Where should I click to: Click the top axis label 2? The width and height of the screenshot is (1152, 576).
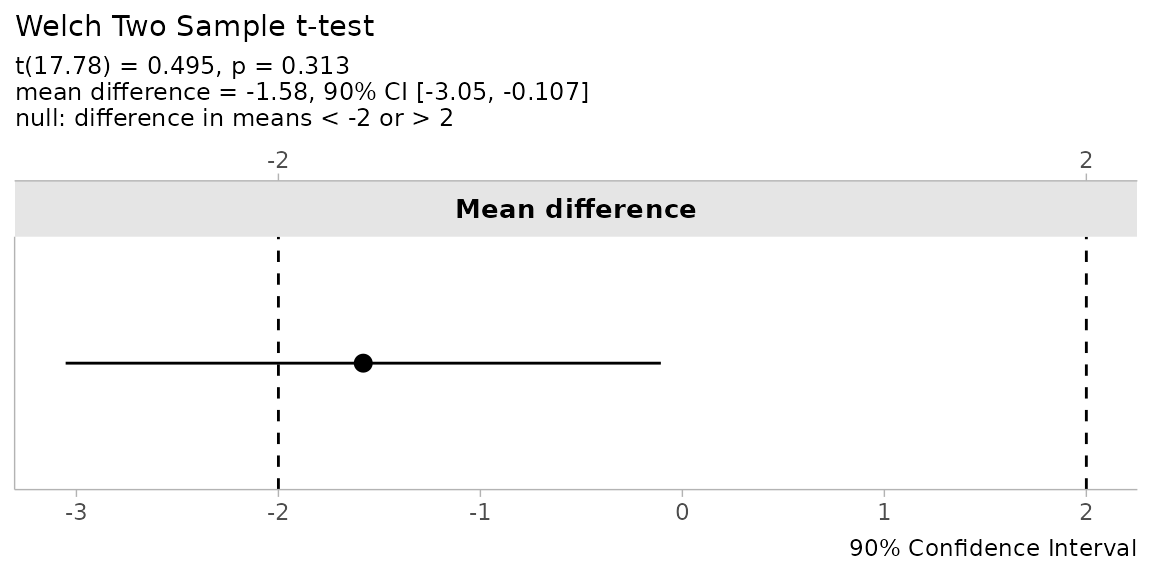click(1086, 160)
